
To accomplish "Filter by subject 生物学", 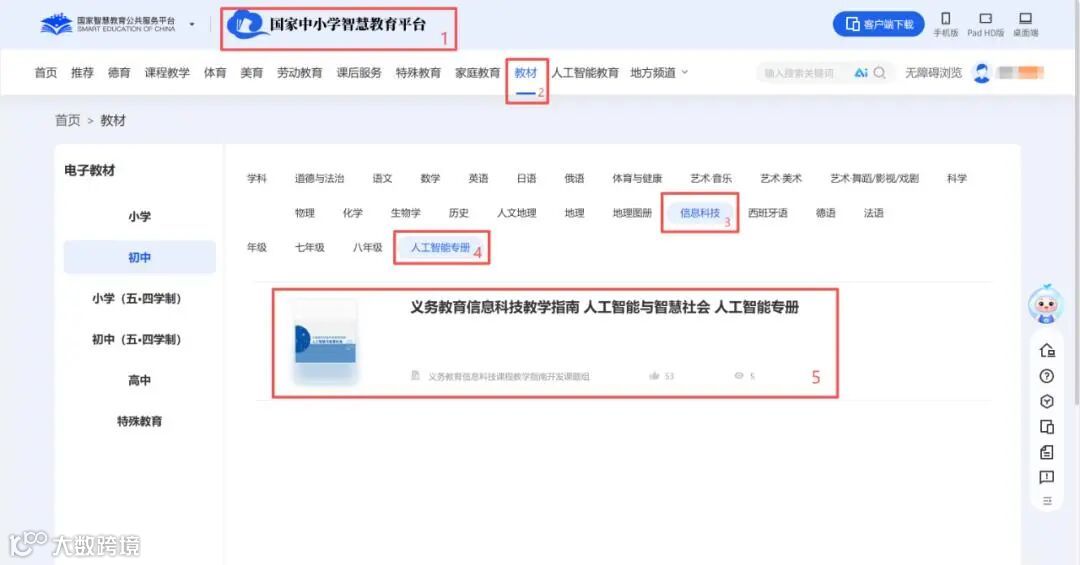I will (x=406, y=213).
